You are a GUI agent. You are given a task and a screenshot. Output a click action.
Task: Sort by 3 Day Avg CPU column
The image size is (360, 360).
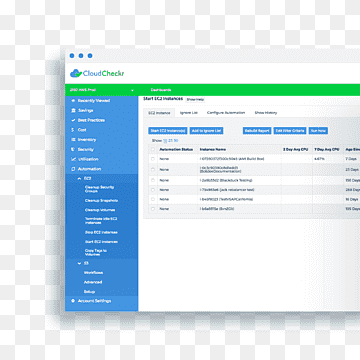pos(295,149)
